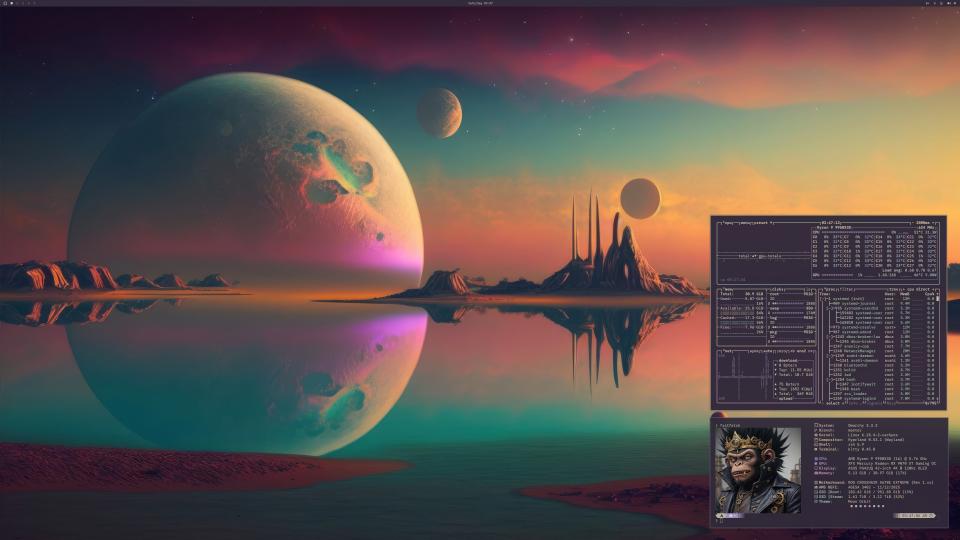
Task: Click the monkey king image in fastfetch
Action: pyautogui.click(x=759, y=470)
